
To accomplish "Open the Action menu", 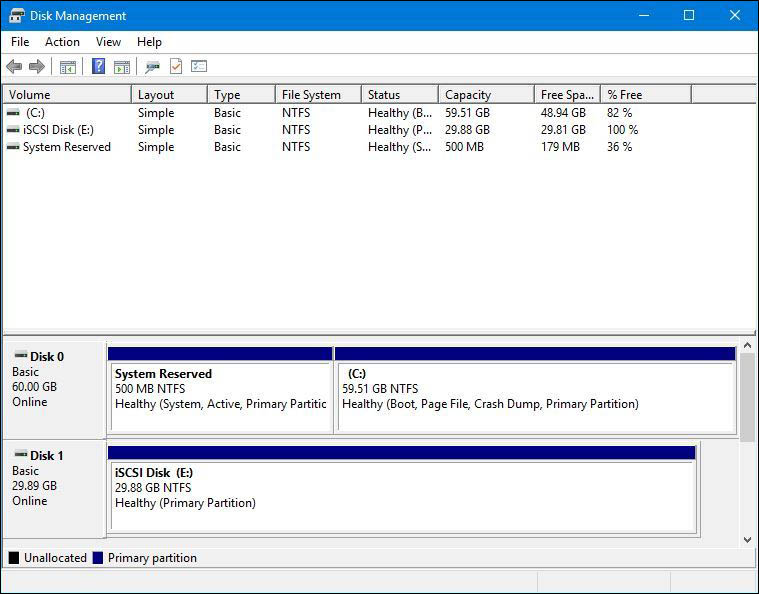I will [62, 42].
